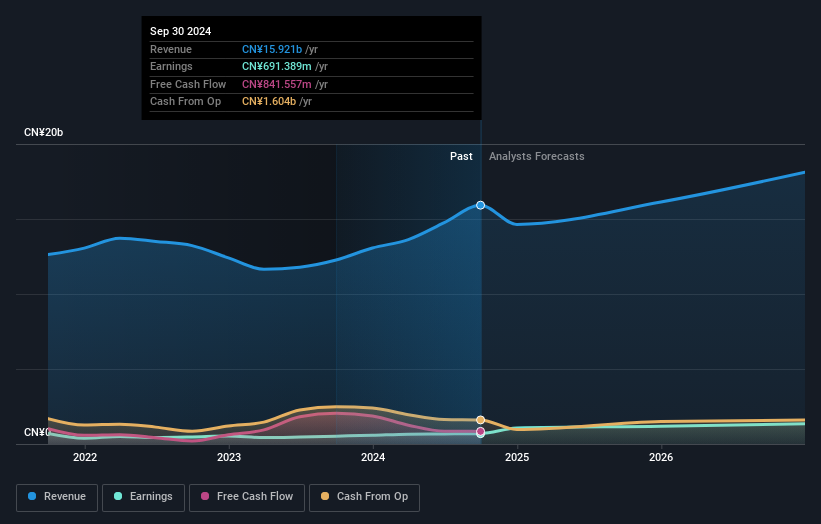
Task: Click the Earnings row label in tooltip
Action: tap(171, 66)
